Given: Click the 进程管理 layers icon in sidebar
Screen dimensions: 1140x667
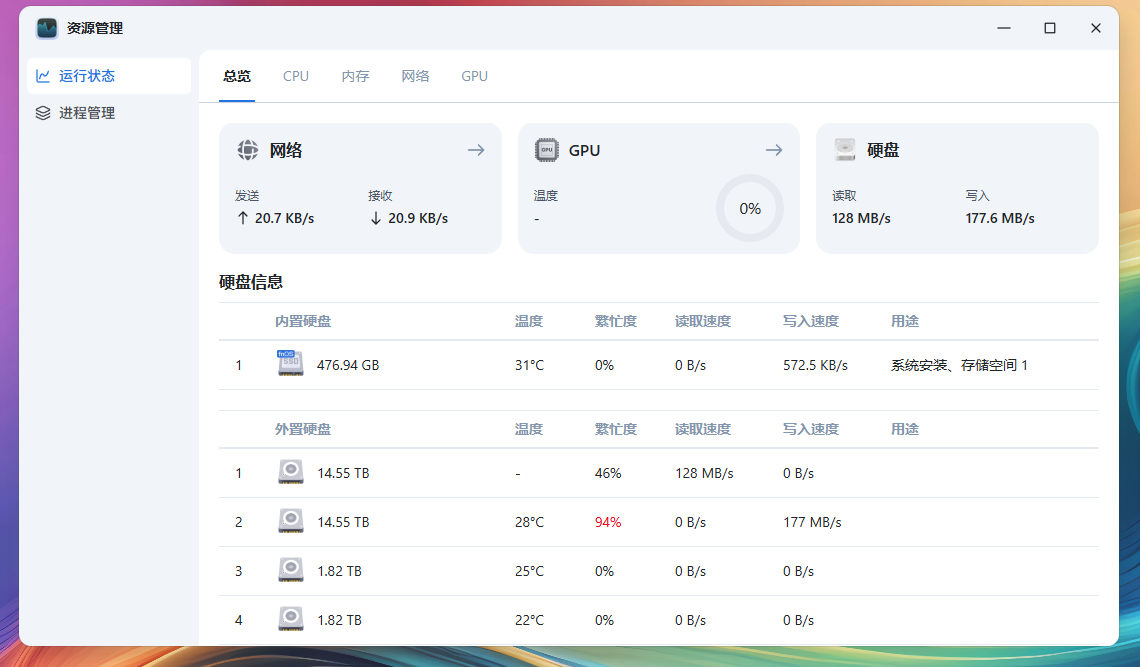Looking at the screenshot, I should pos(43,113).
